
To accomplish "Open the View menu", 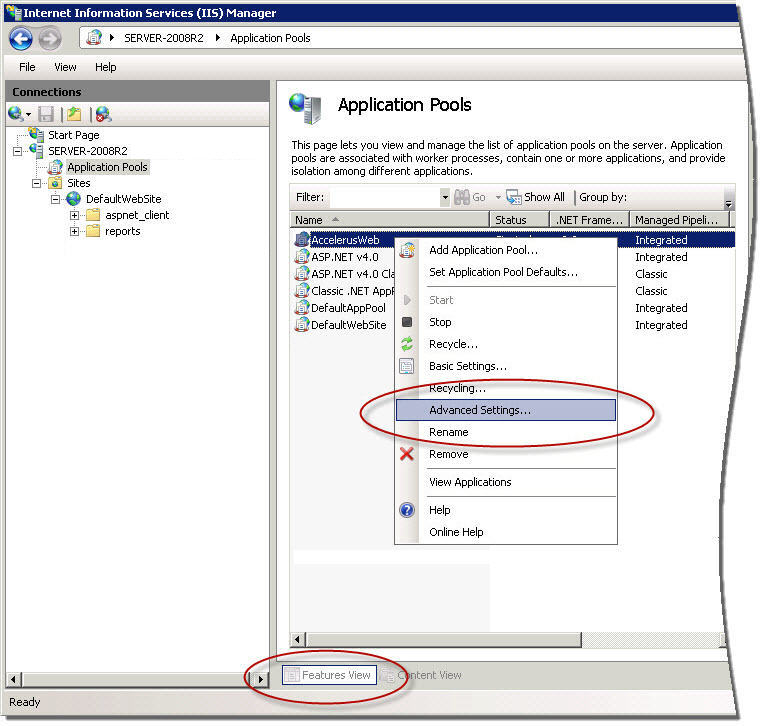I will tap(65, 67).
